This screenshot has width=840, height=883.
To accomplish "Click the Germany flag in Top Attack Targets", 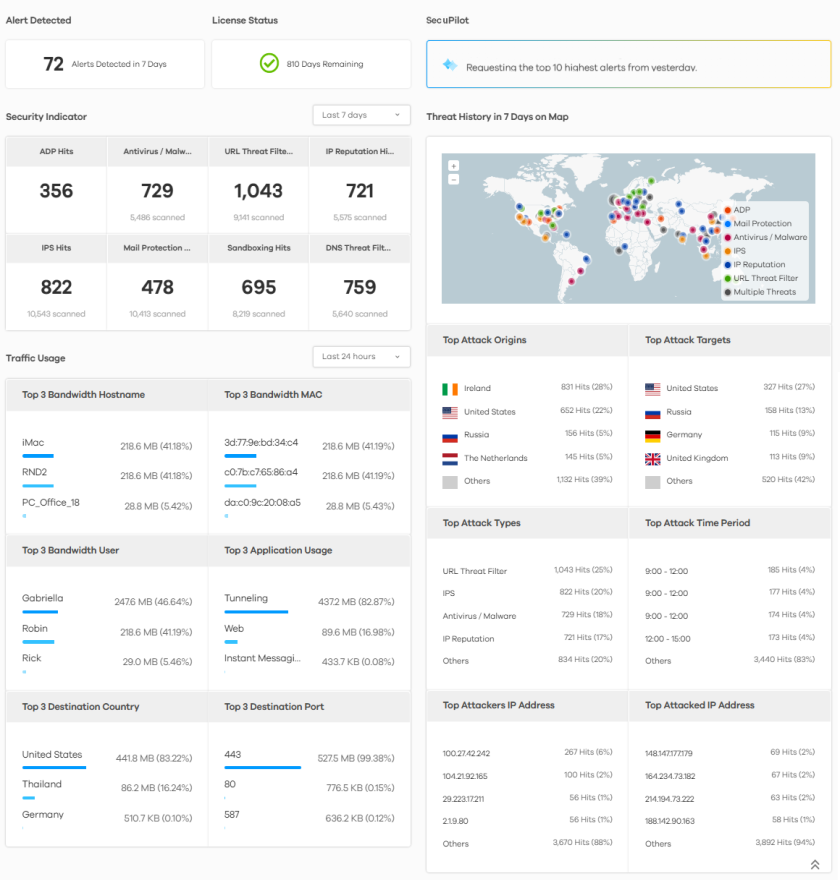I will click(652, 435).
